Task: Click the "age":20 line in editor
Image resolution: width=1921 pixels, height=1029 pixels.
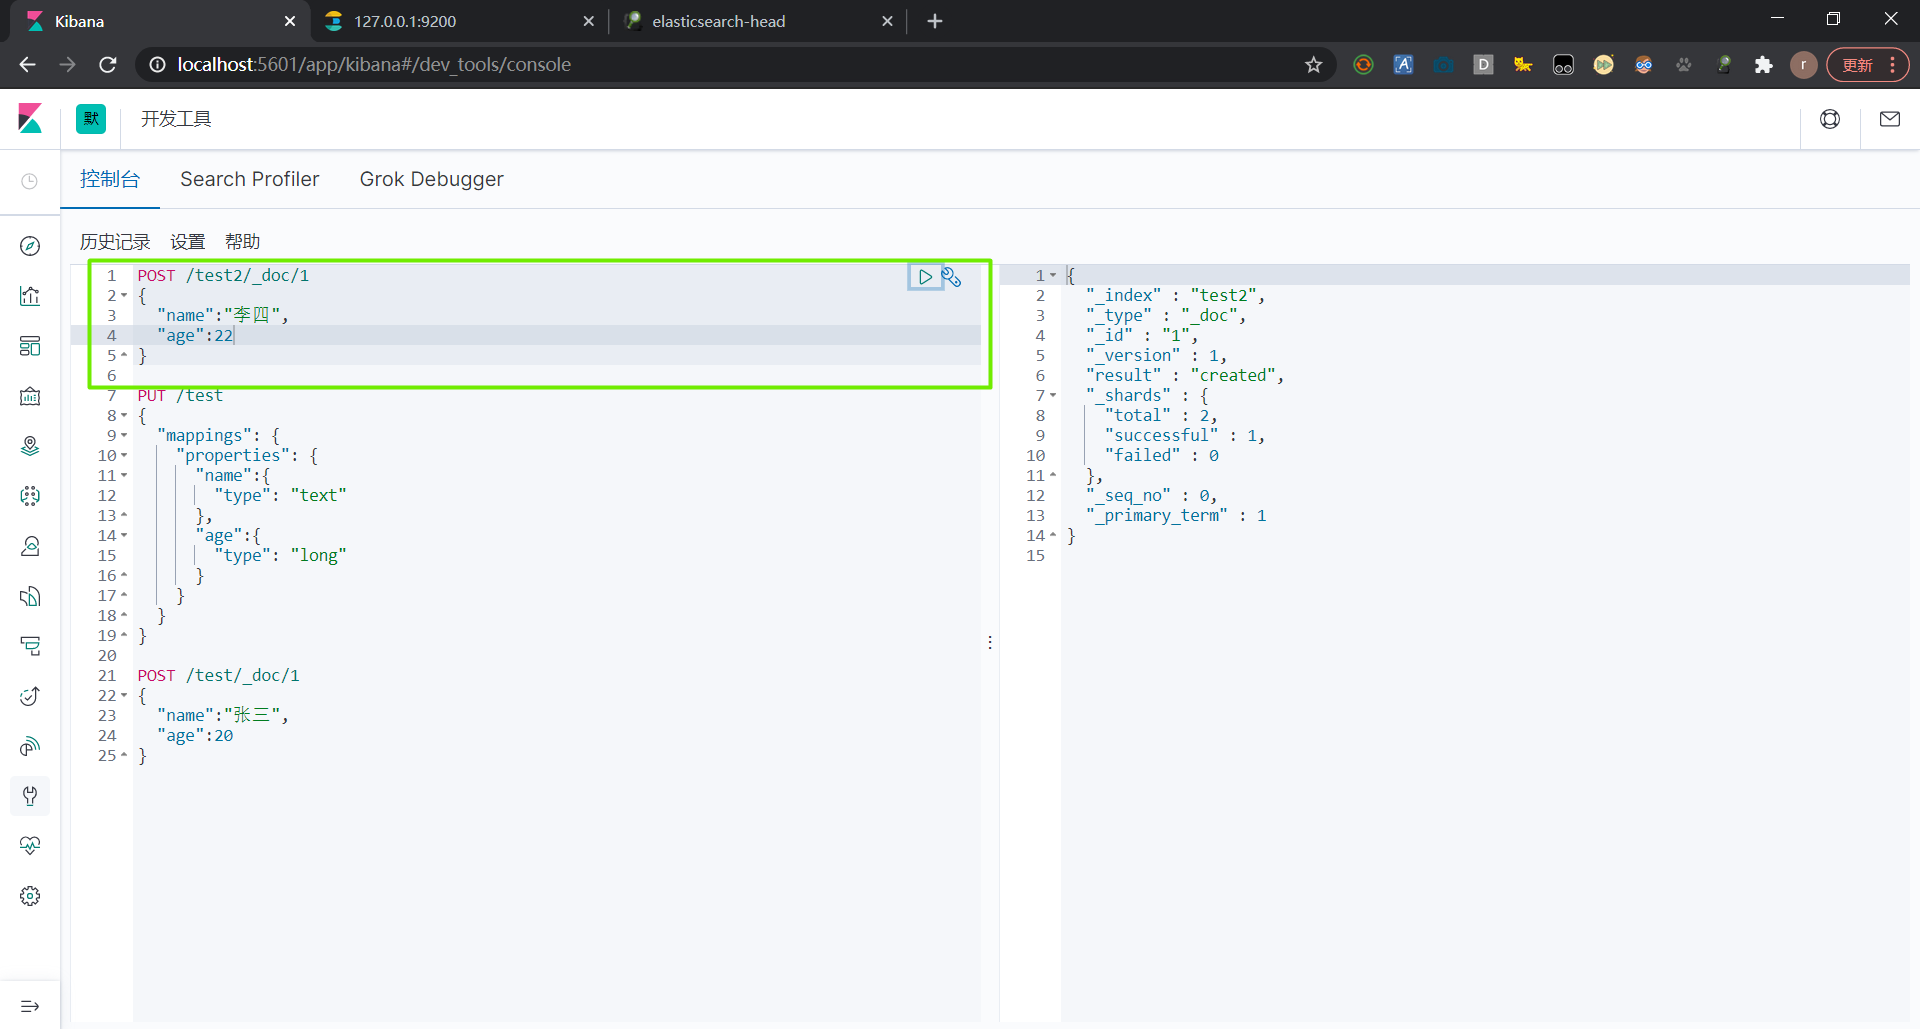Action: (x=195, y=736)
